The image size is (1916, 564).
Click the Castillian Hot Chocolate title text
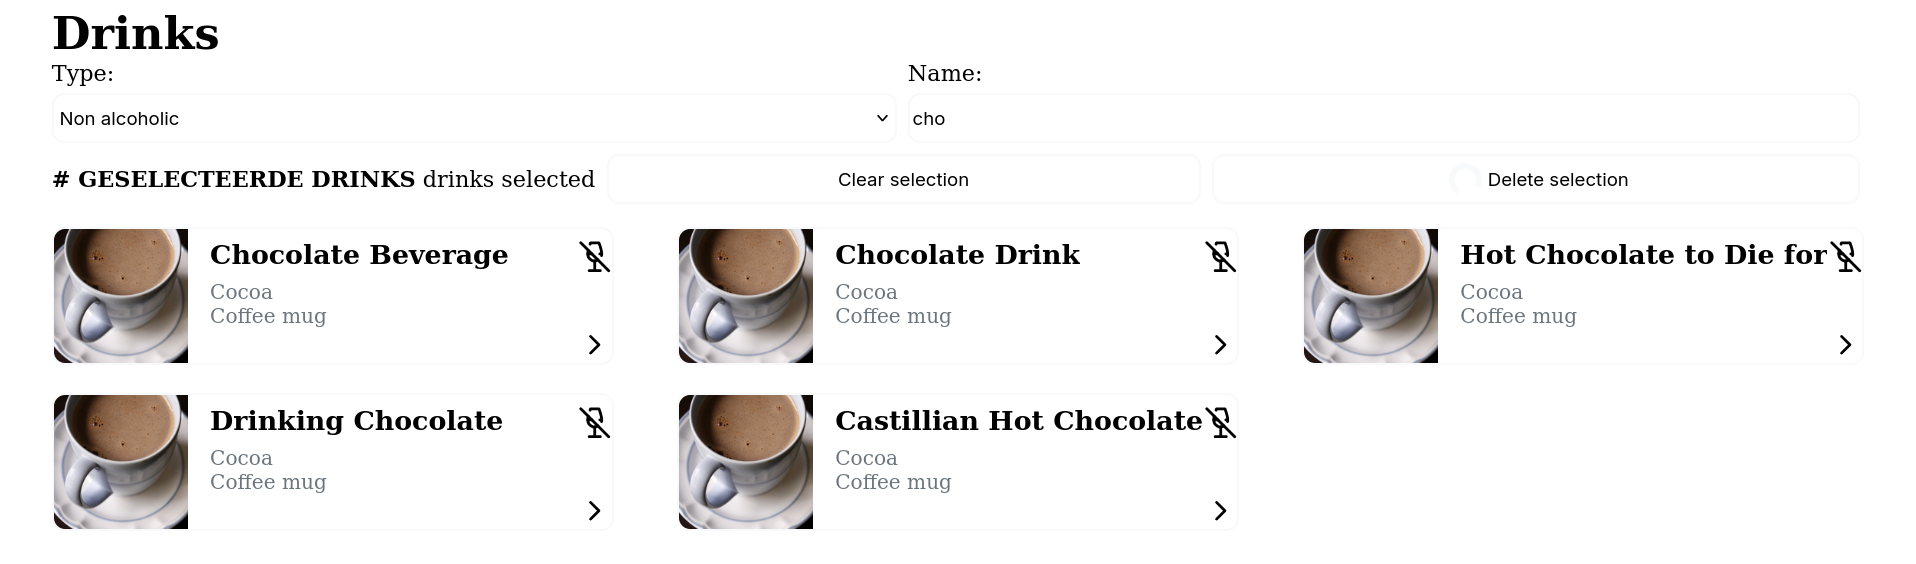[1018, 421]
